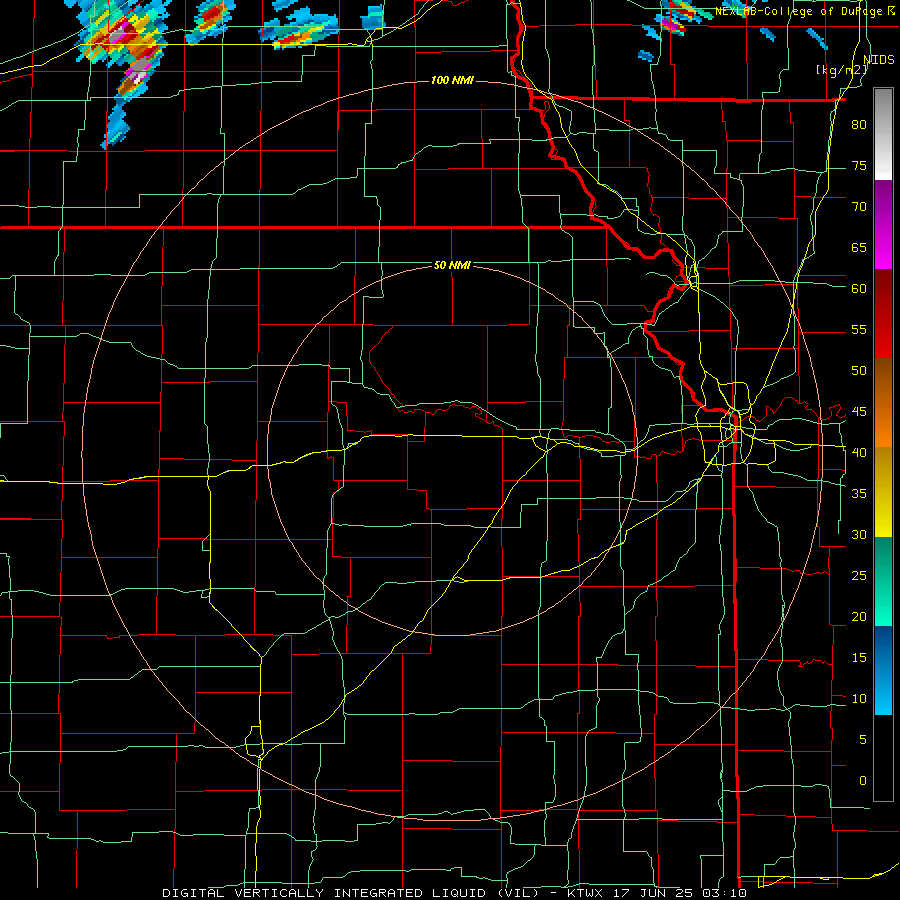This screenshot has width=900, height=900.
Task: Click the "DIGITAL VERTICALLY INTEGRATED LIQUID (VIL)" caption
Action: [351, 893]
